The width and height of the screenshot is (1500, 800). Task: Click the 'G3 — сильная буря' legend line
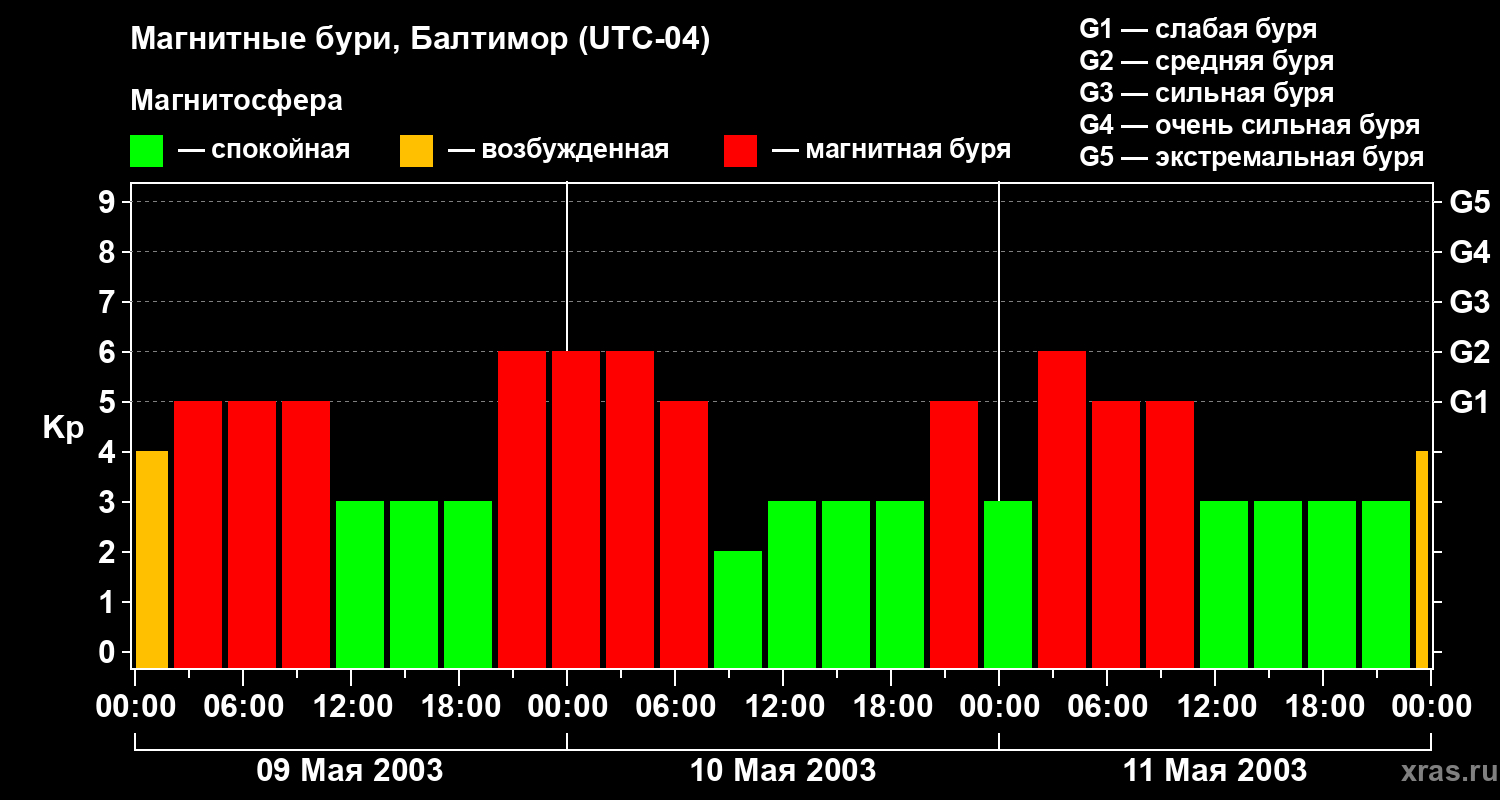point(1206,93)
